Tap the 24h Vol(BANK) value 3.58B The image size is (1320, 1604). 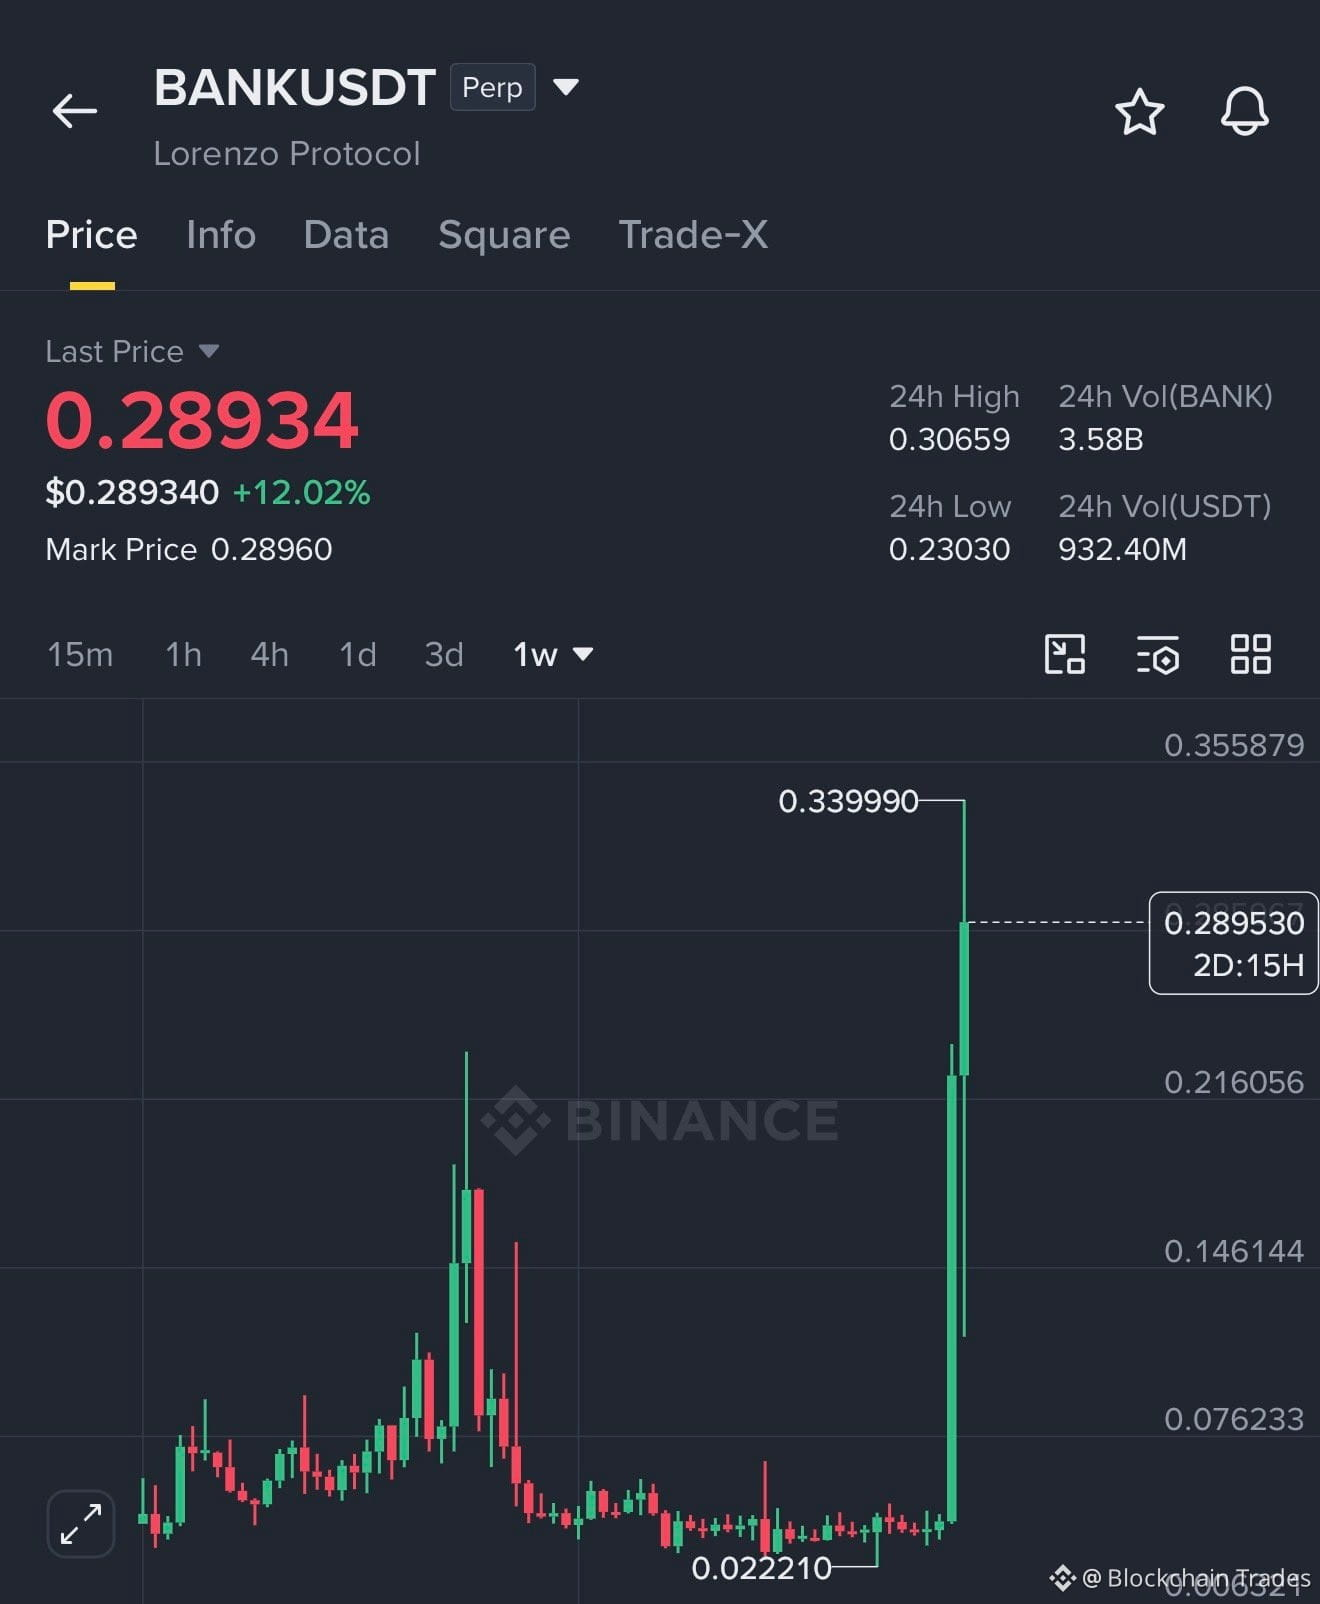(1100, 439)
